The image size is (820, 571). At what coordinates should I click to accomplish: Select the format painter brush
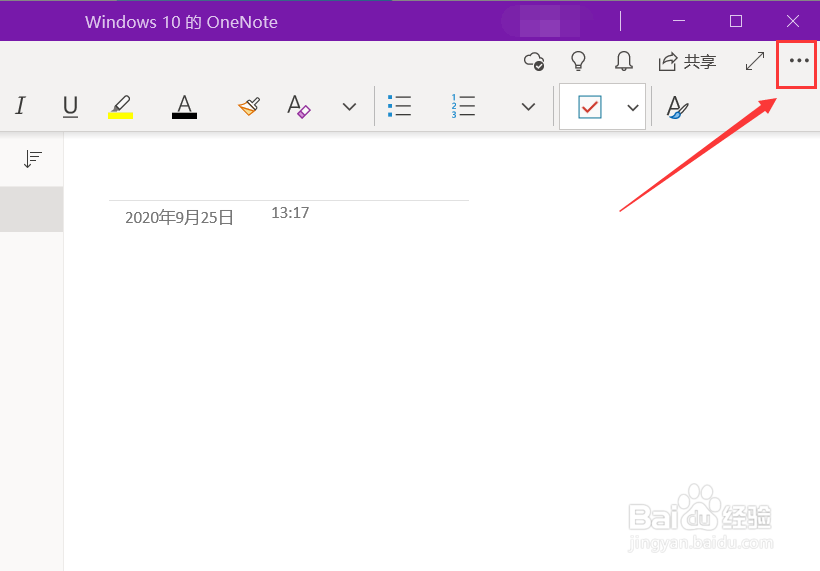(x=249, y=106)
